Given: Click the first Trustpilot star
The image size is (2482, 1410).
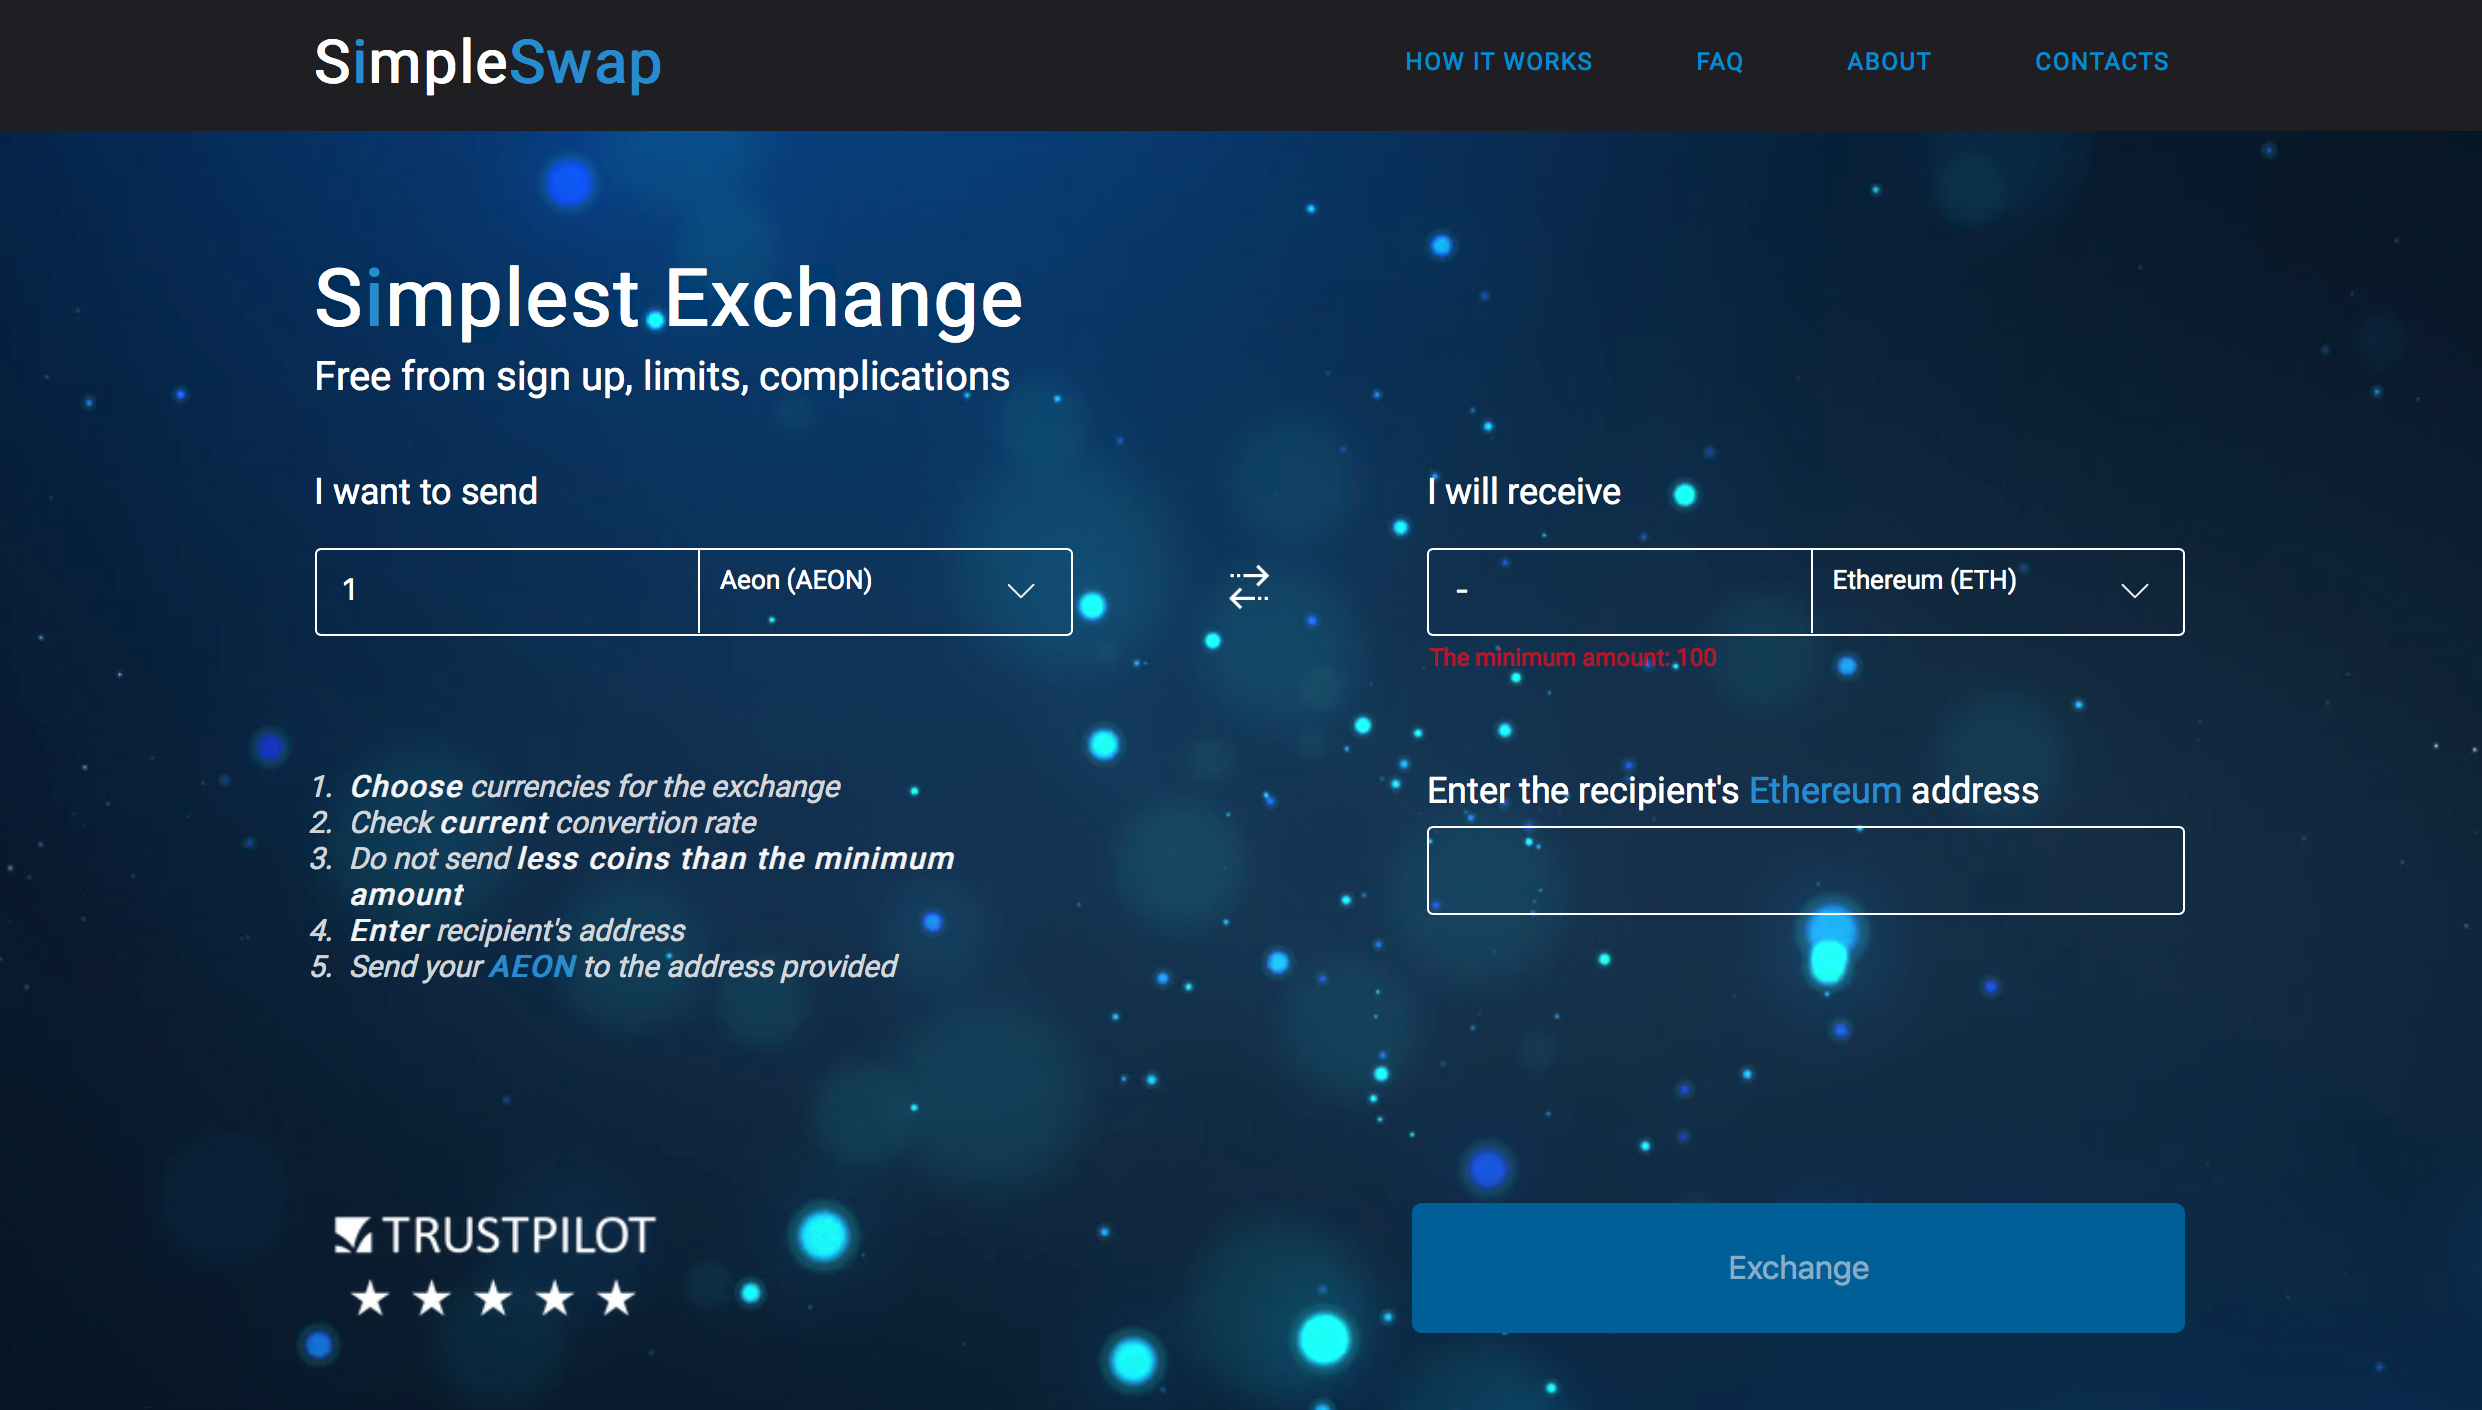Looking at the screenshot, I should tap(370, 1298).
